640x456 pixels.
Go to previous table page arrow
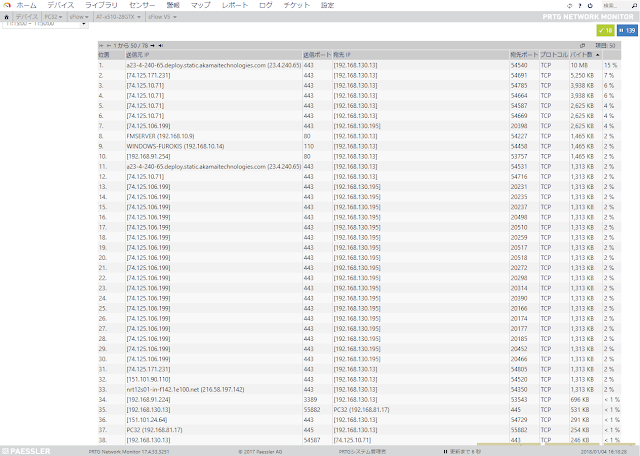[x=109, y=46]
